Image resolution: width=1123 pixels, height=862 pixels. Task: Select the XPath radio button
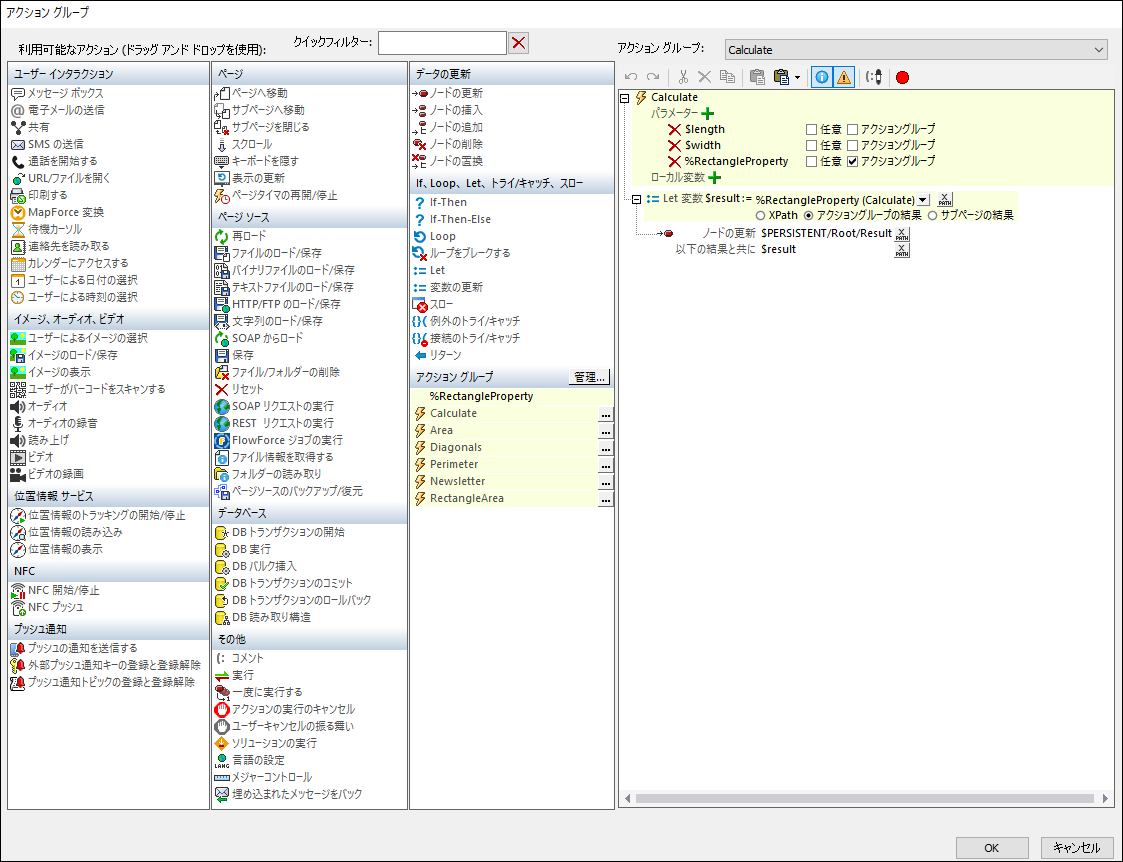click(x=761, y=215)
